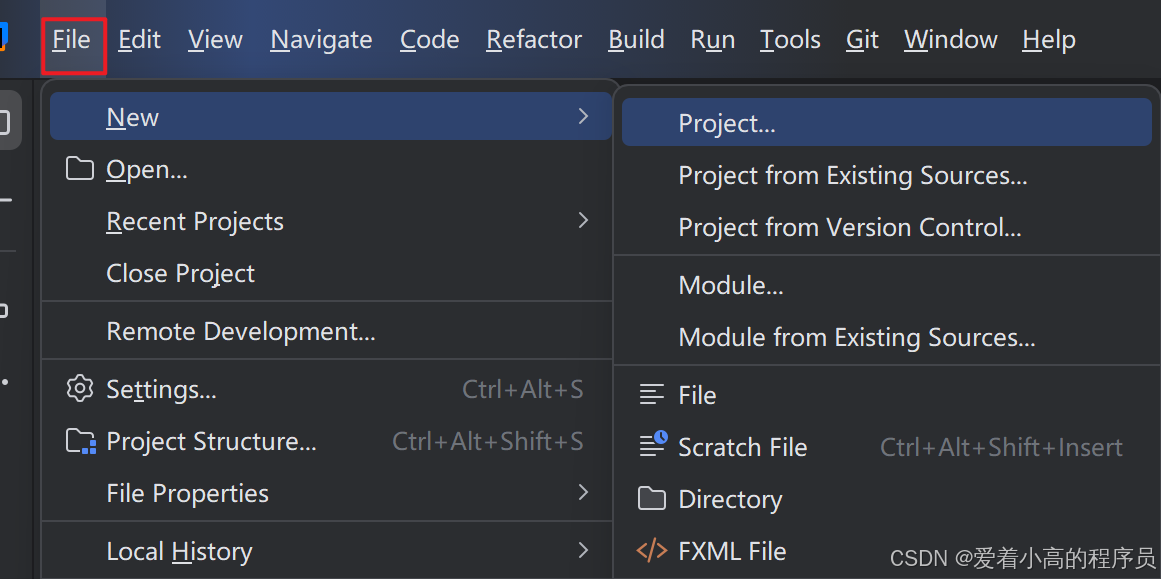Expand the Local History submenu arrow
Viewport: 1161px width, 579px height.
(x=583, y=551)
